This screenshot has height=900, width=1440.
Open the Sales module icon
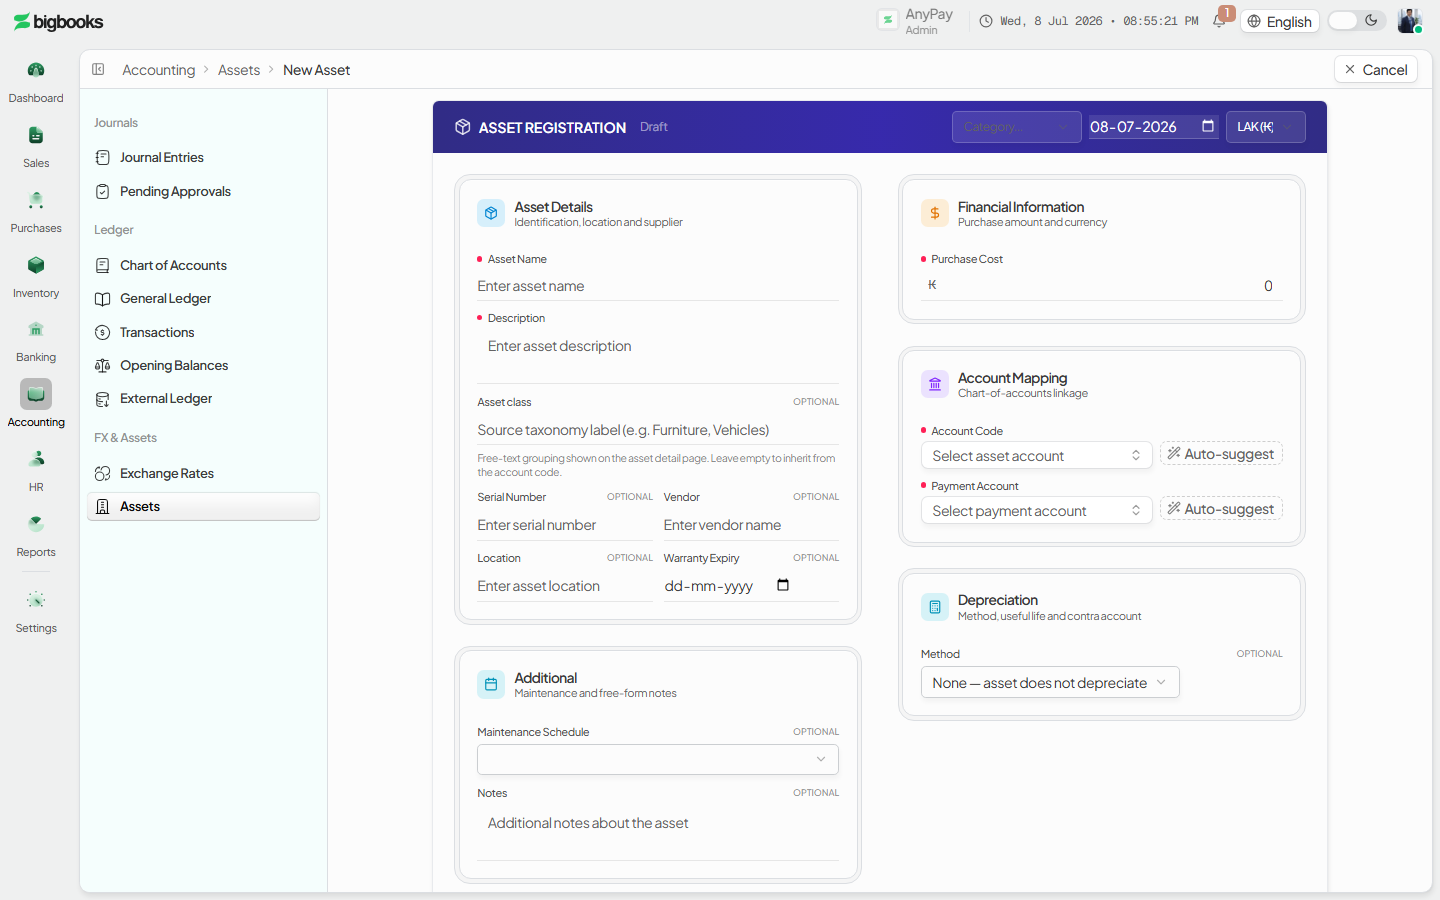point(36,135)
